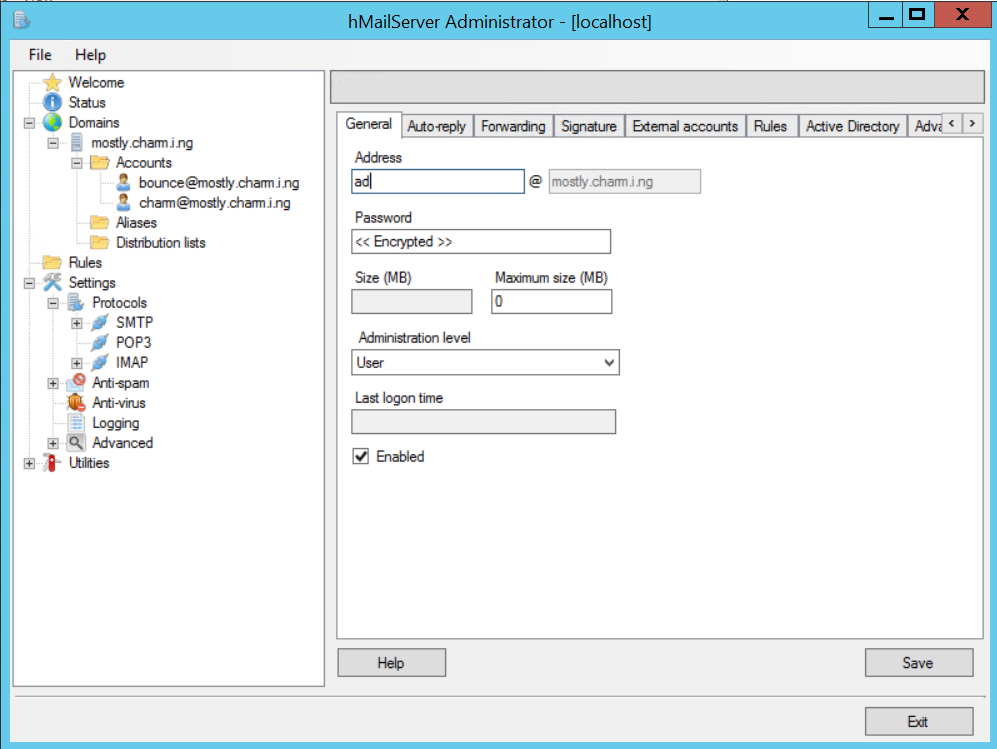Click the Advanced magnifier icon
The width and height of the screenshot is (997, 749).
[76, 443]
